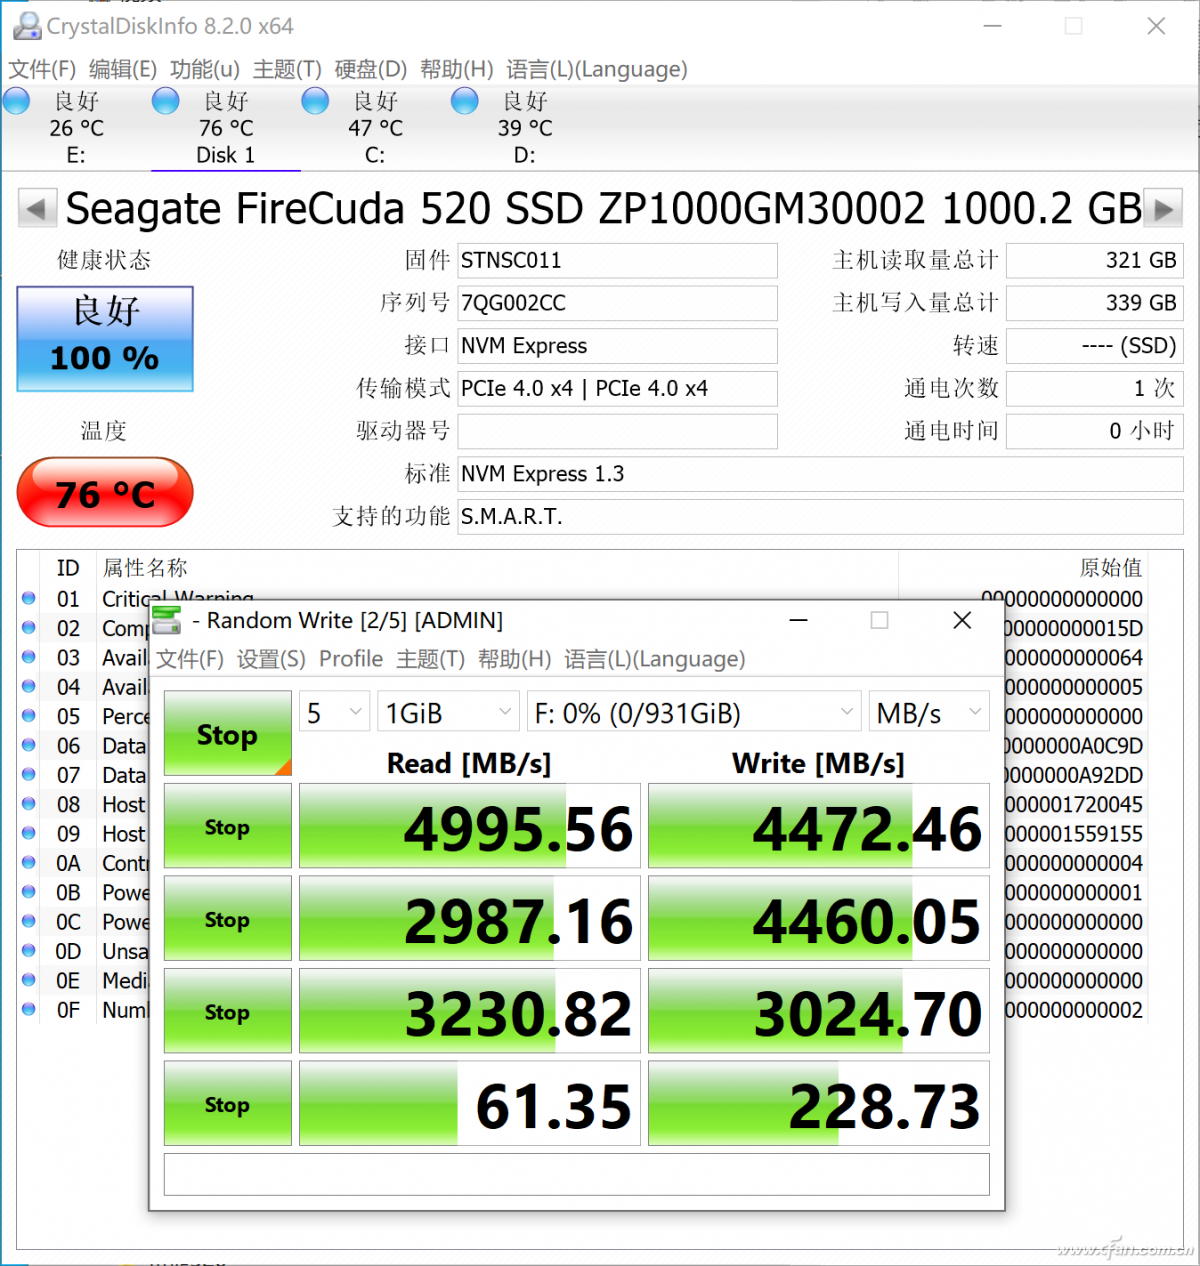Viewport: 1200px width, 1266px height.
Task: Click the Write [MB/s] column label
Action: (x=818, y=763)
